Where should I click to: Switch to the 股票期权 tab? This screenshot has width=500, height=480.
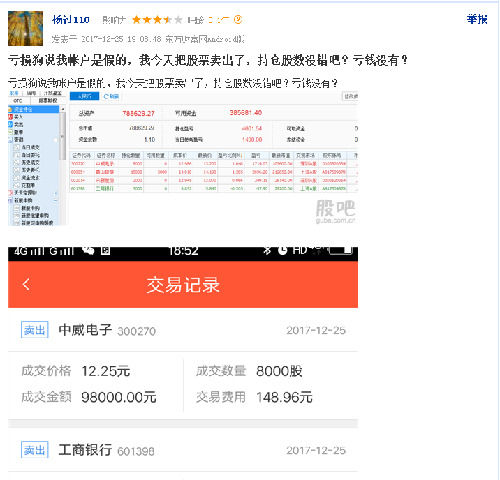(x=48, y=100)
